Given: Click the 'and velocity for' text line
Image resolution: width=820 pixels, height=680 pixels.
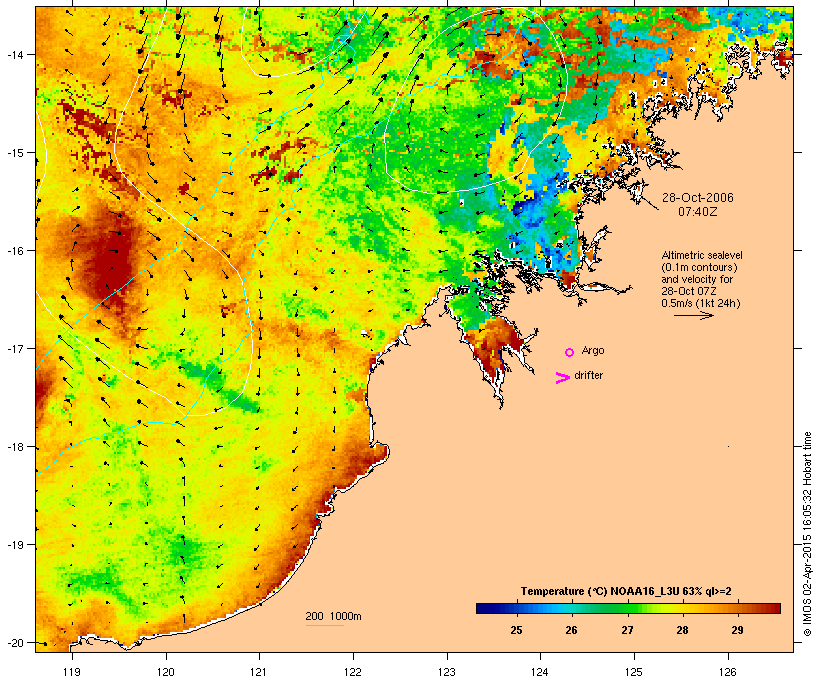Looking at the screenshot, I should click(697, 279).
